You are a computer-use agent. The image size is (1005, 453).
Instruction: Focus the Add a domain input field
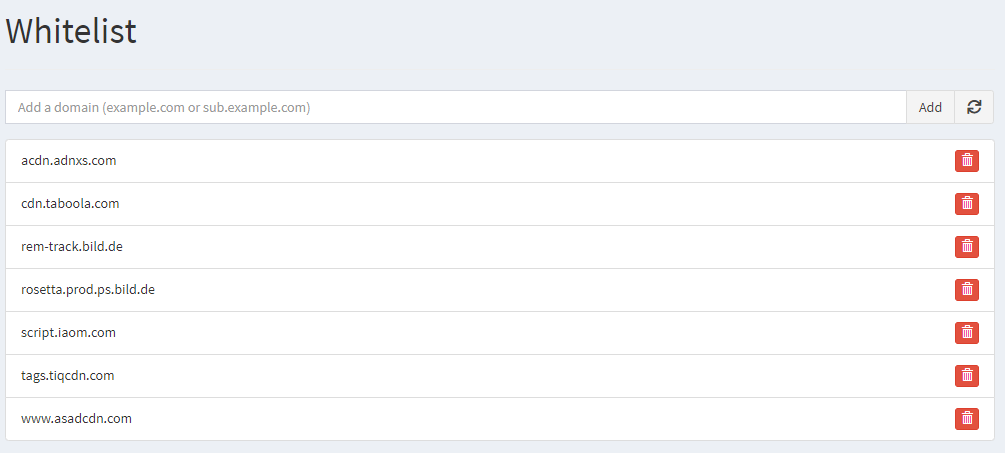pyautogui.click(x=456, y=107)
